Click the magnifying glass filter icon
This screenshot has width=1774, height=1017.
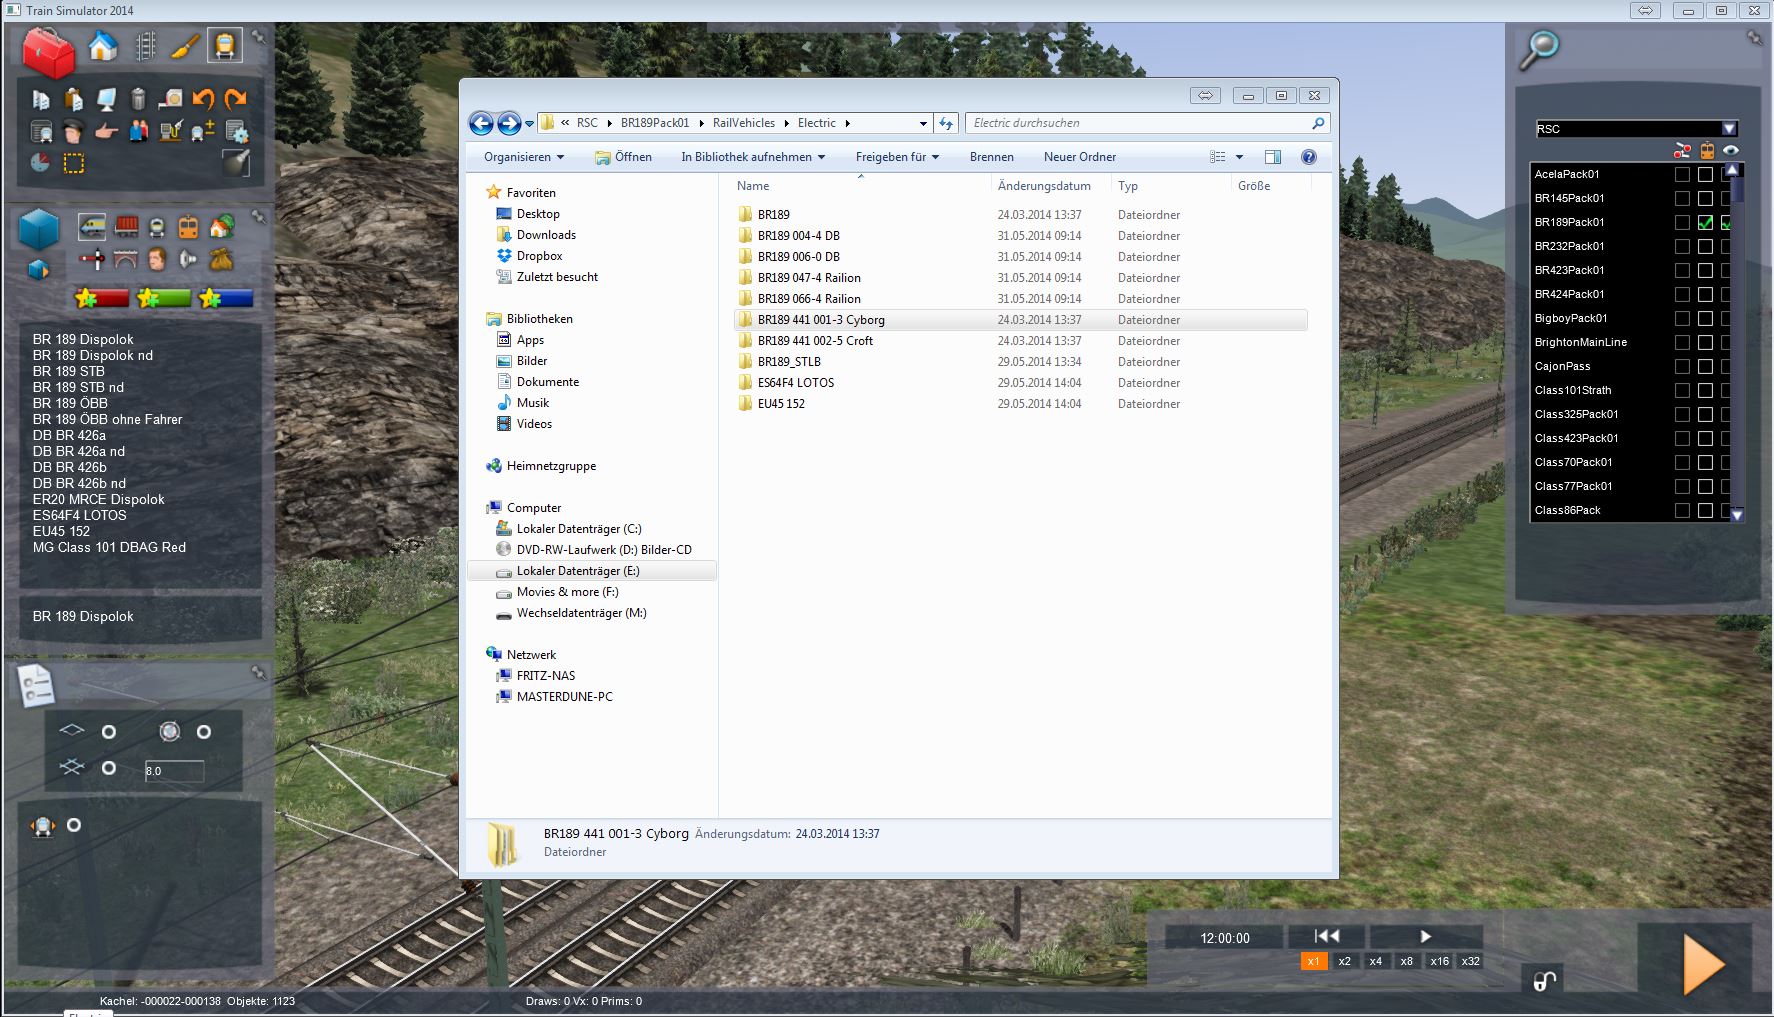click(1539, 50)
